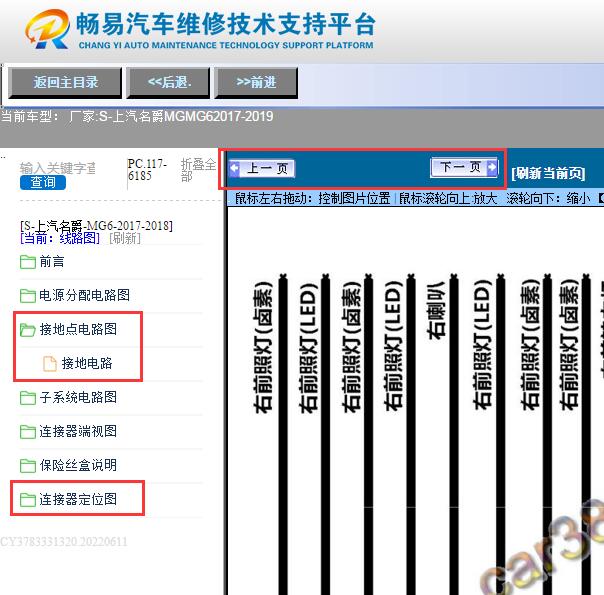Viewport: 604px width, 595px height.
Task: Focus the 输入关键字 search field
Action: [58, 168]
